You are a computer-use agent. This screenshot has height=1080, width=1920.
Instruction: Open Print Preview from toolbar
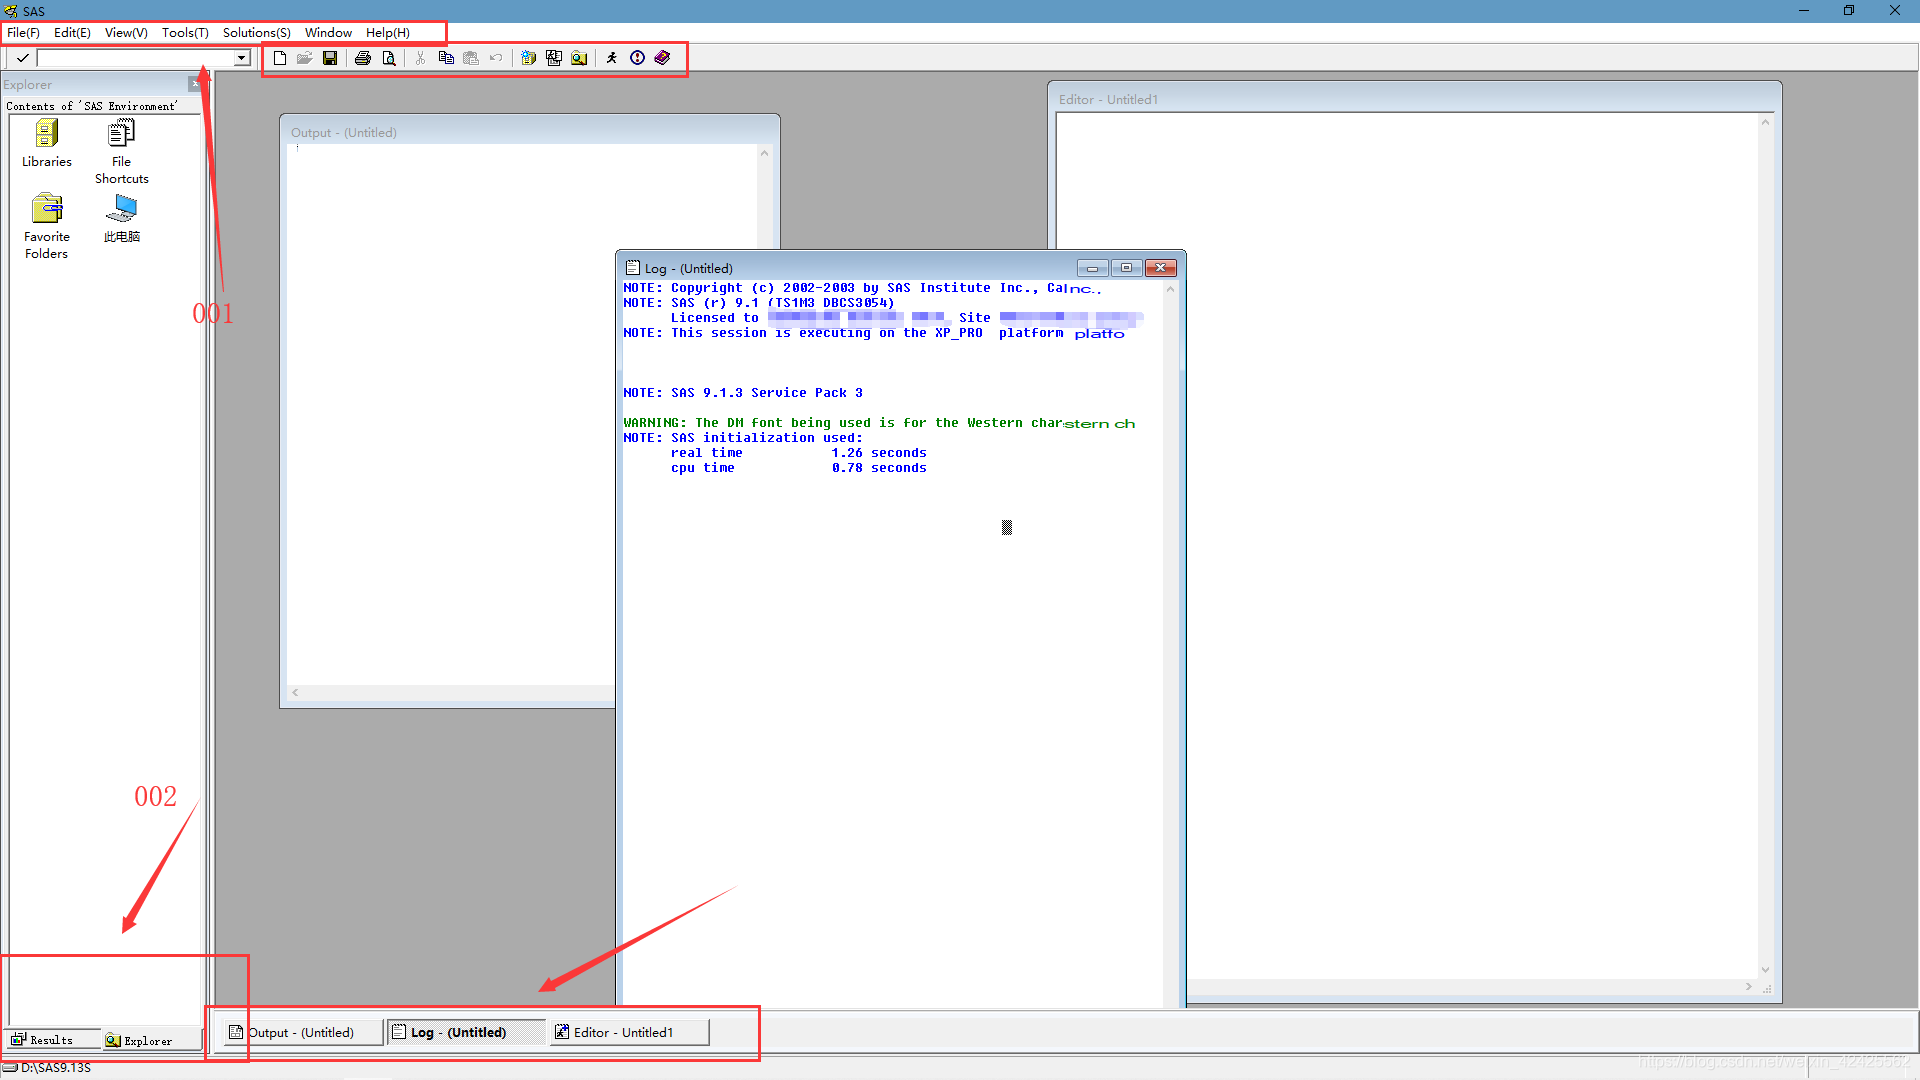(x=389, y=58)
